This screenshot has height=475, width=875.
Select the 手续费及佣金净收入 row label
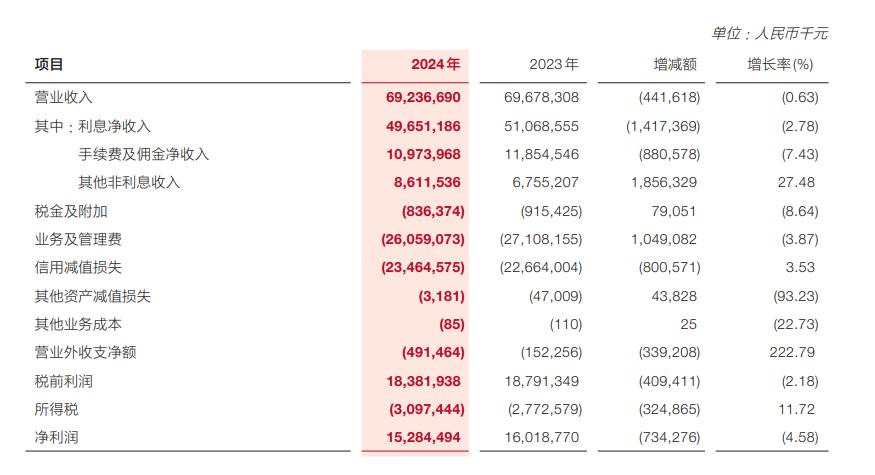click(143, 154)
